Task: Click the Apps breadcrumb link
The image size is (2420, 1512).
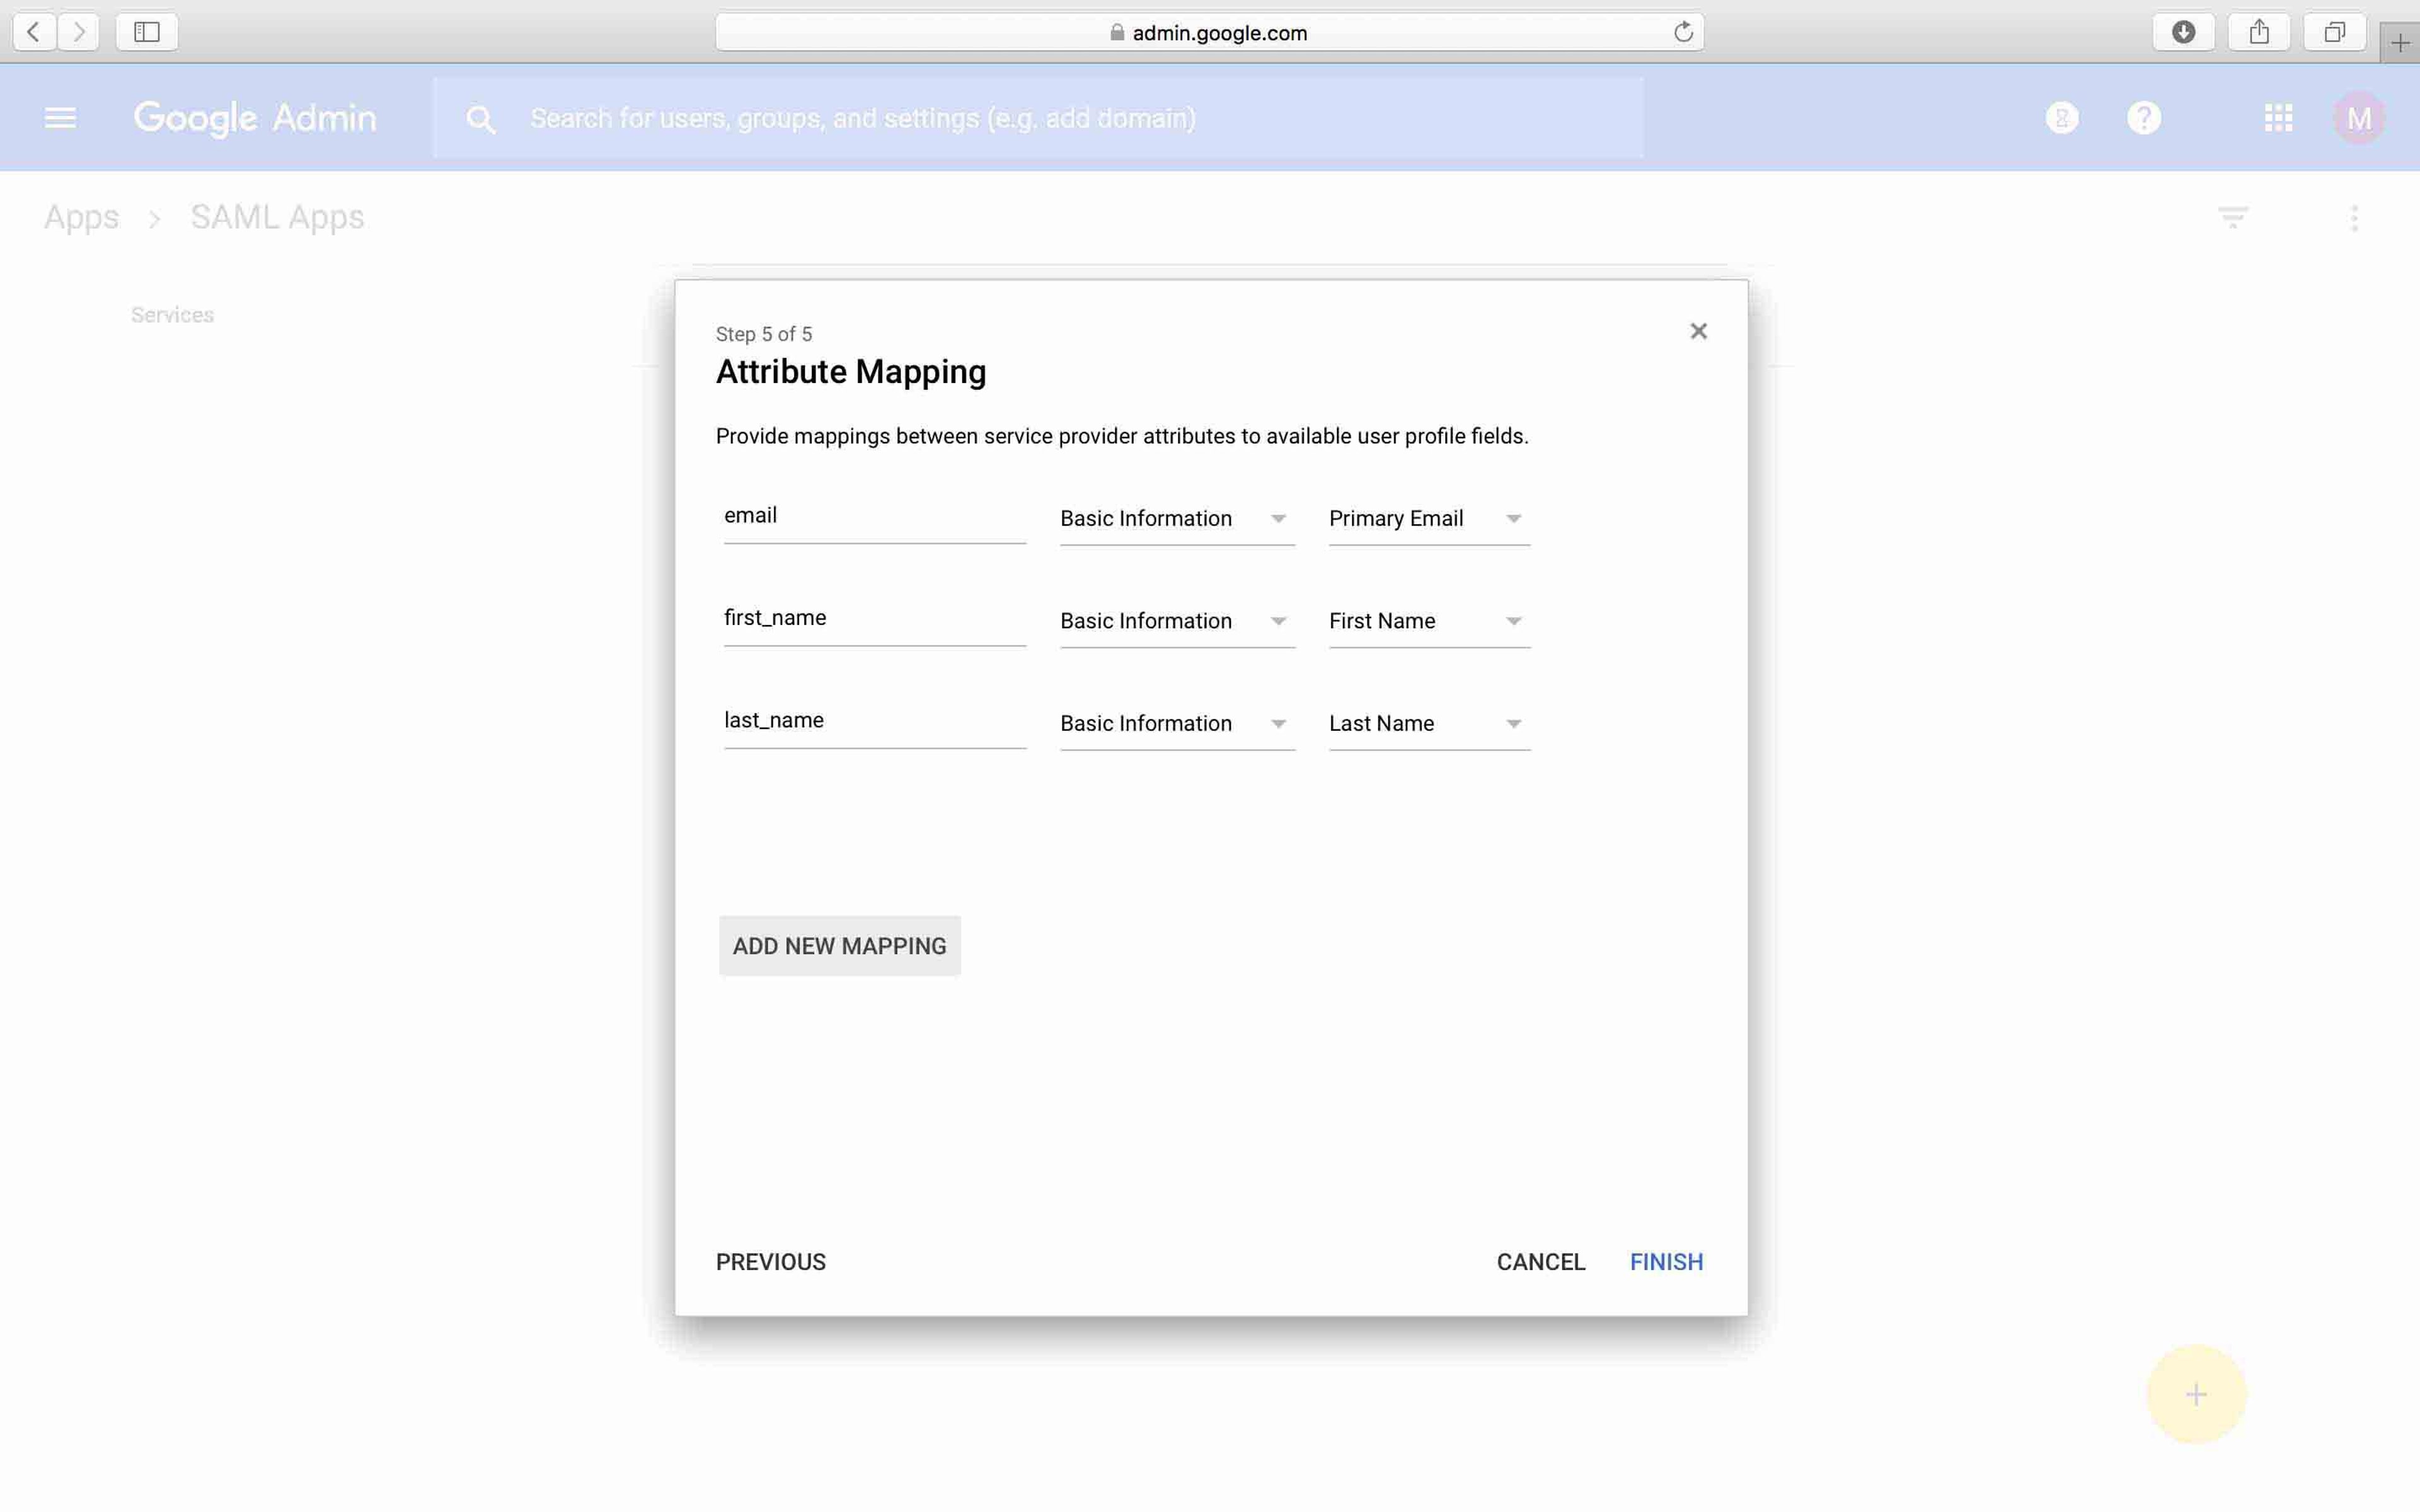Action: [x=81, y=217]
